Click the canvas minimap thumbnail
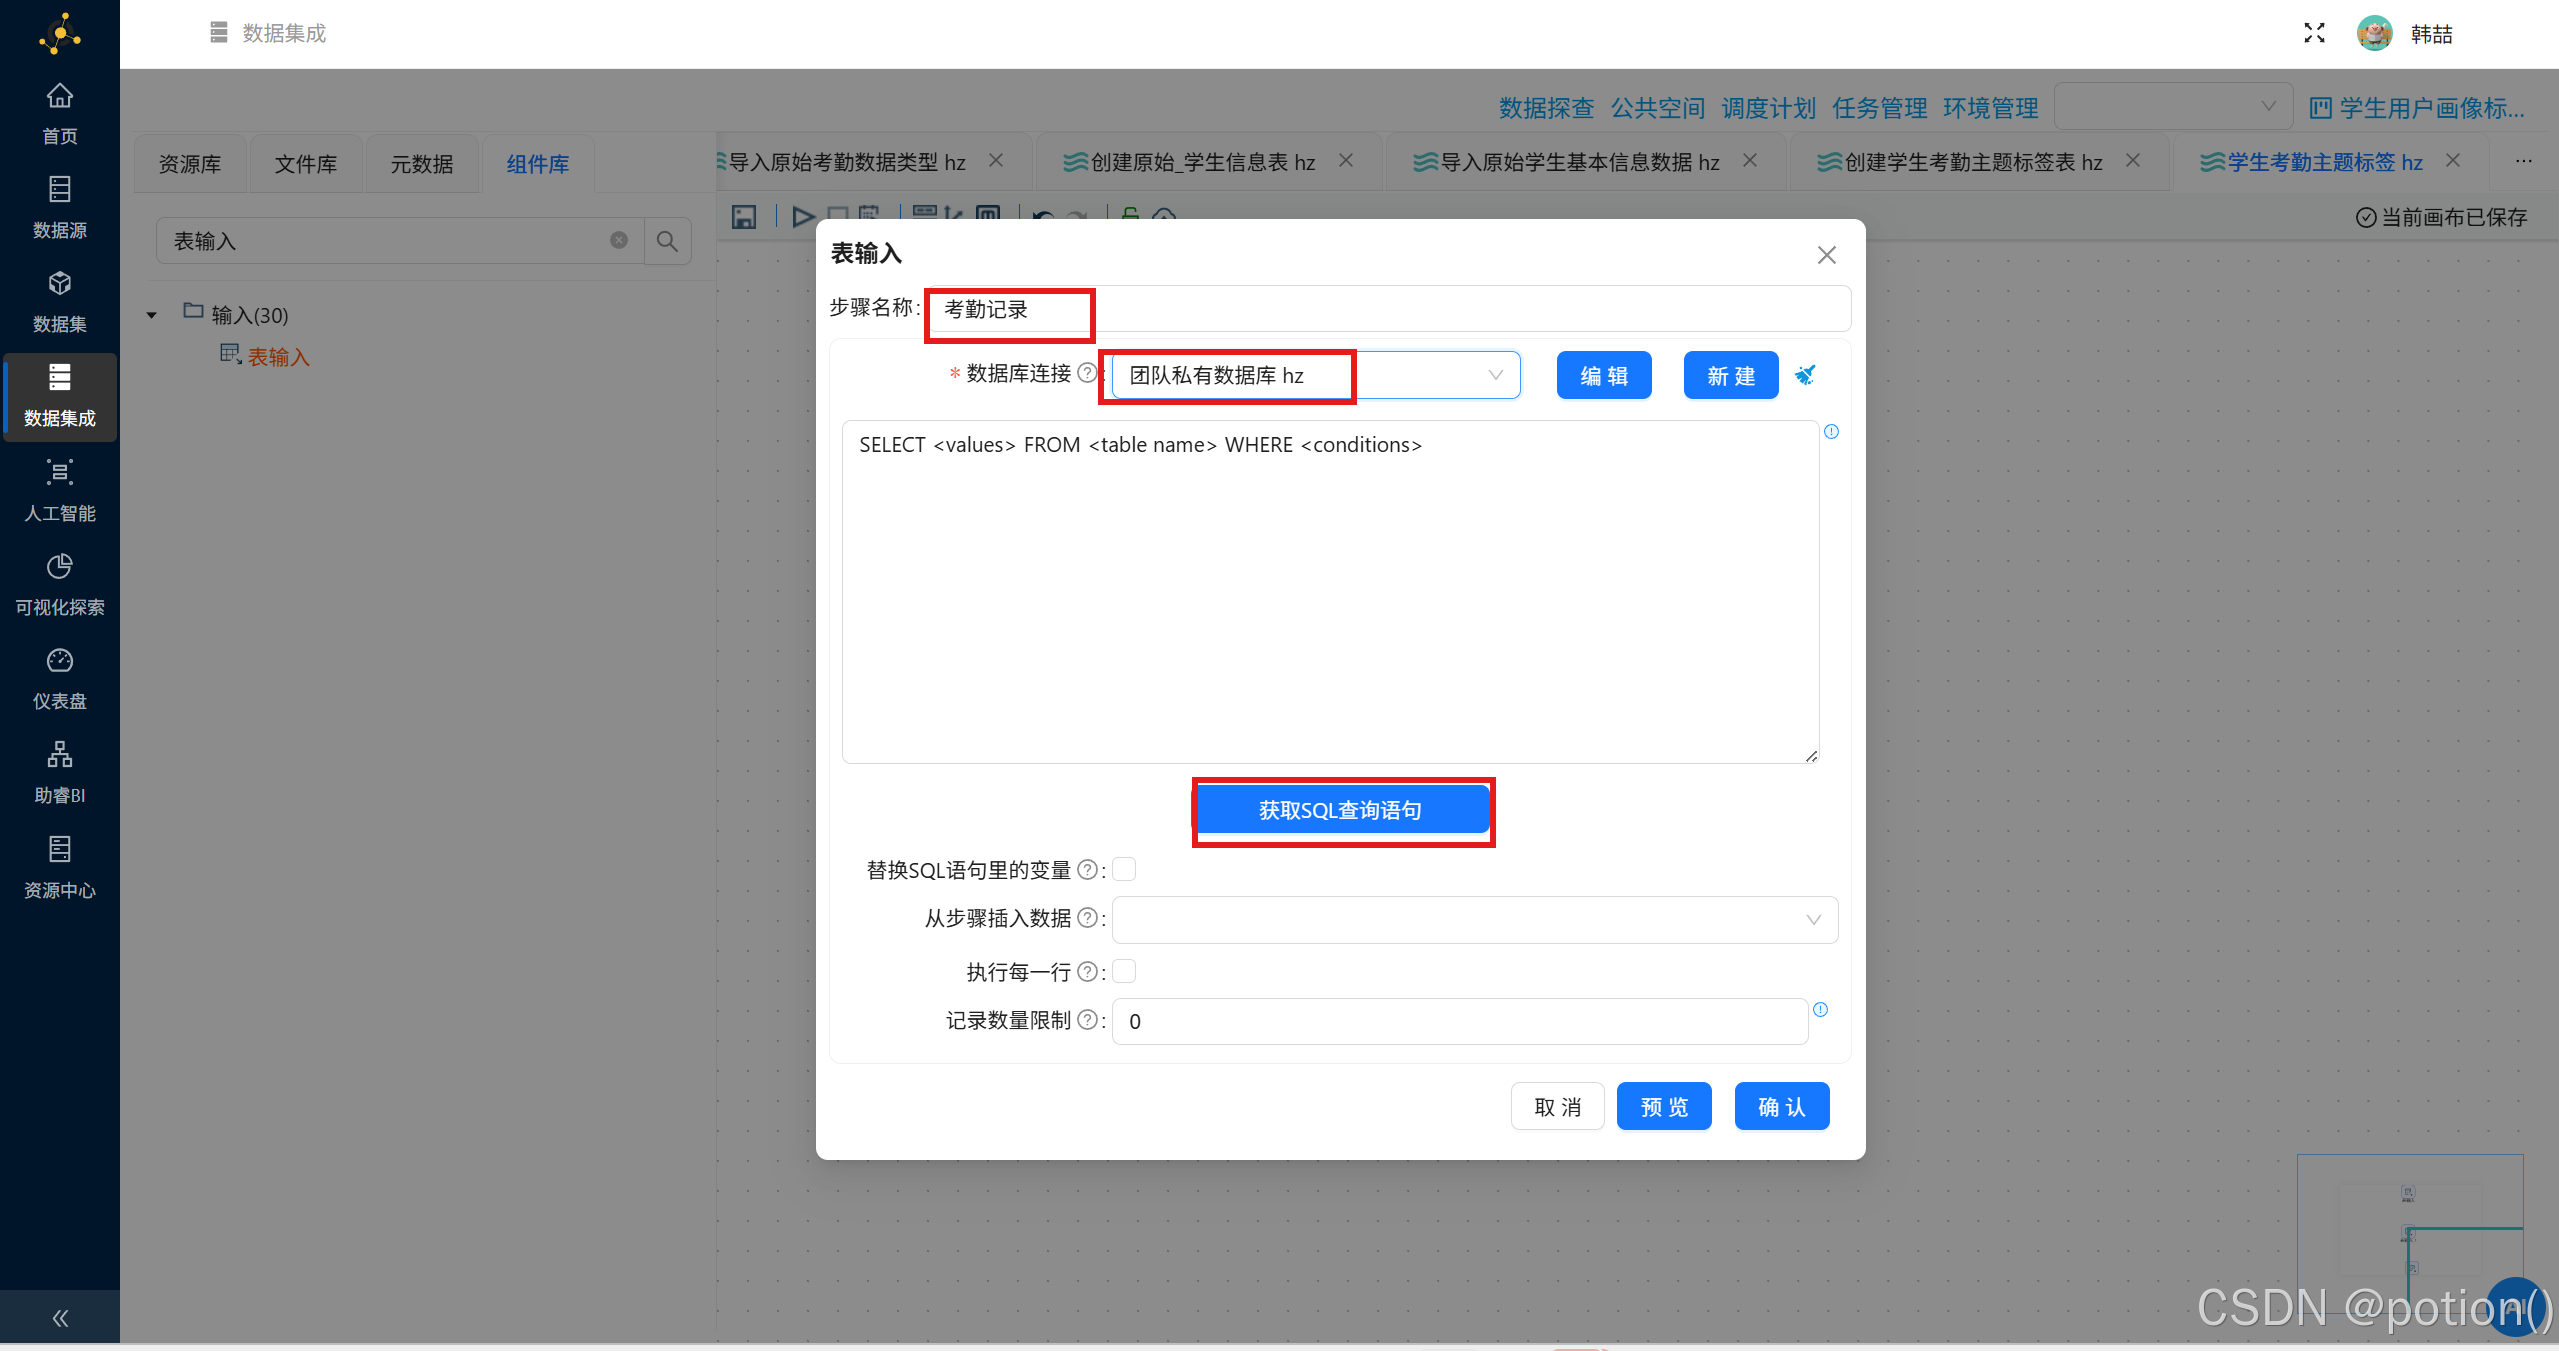The width and height of the screenshot is (2559, 1351). click(x=2409, y=1232)
